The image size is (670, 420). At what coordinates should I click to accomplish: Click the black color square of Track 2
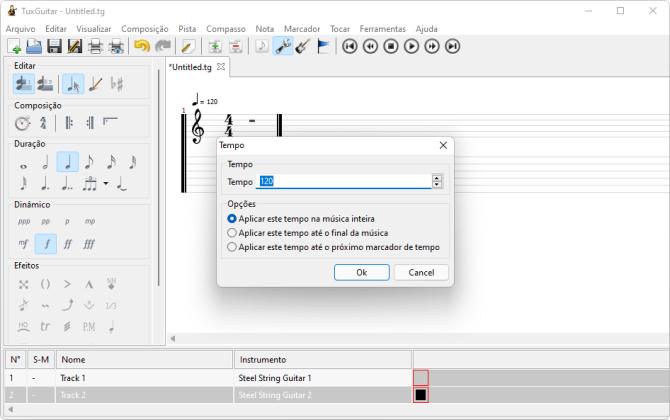pos(421,396)
